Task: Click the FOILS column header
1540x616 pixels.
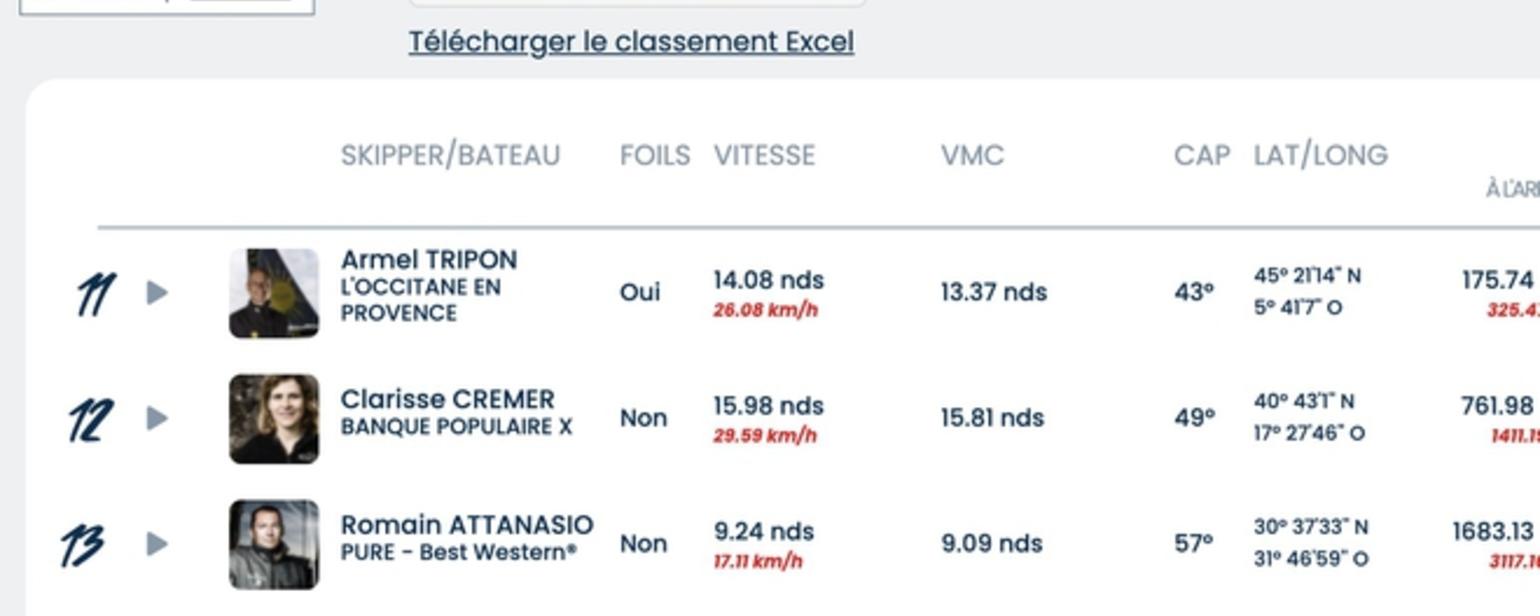Action: (x=655, y=155)
